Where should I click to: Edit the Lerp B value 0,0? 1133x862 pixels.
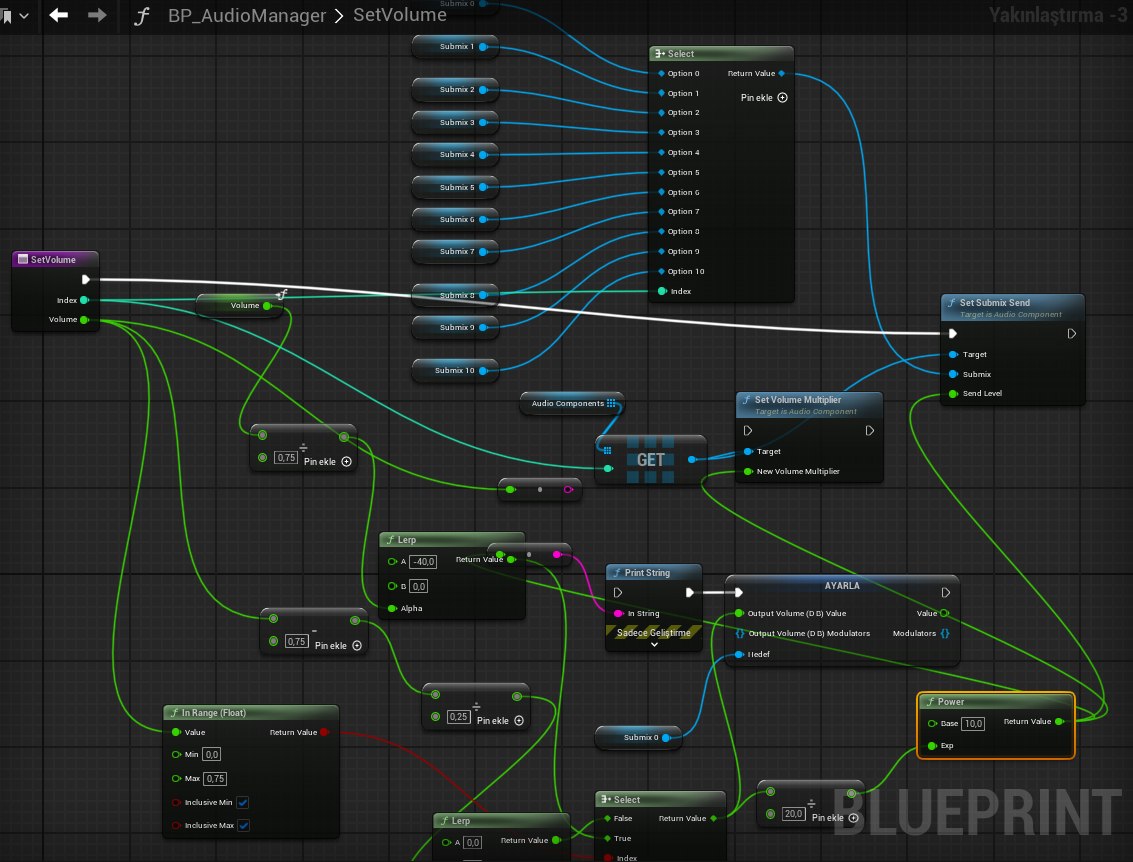(419, 587)
